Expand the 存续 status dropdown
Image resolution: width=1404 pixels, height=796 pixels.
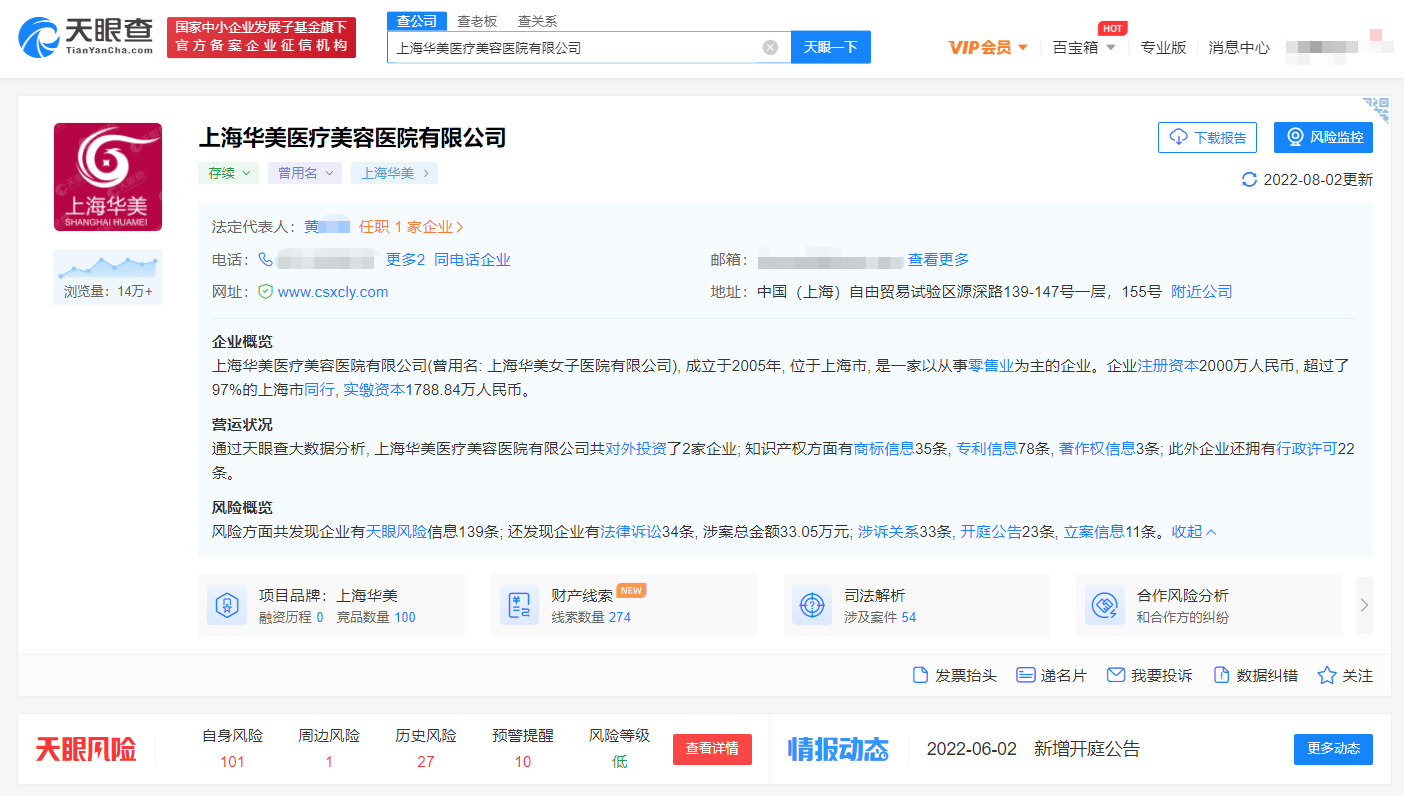tap(229, 173)
